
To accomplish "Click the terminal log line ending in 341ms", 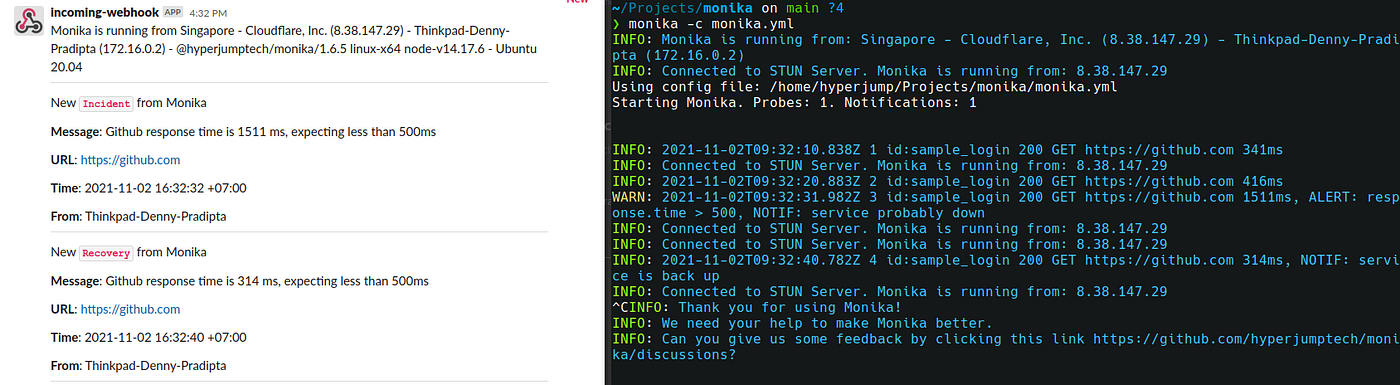I will click(947, 150).
